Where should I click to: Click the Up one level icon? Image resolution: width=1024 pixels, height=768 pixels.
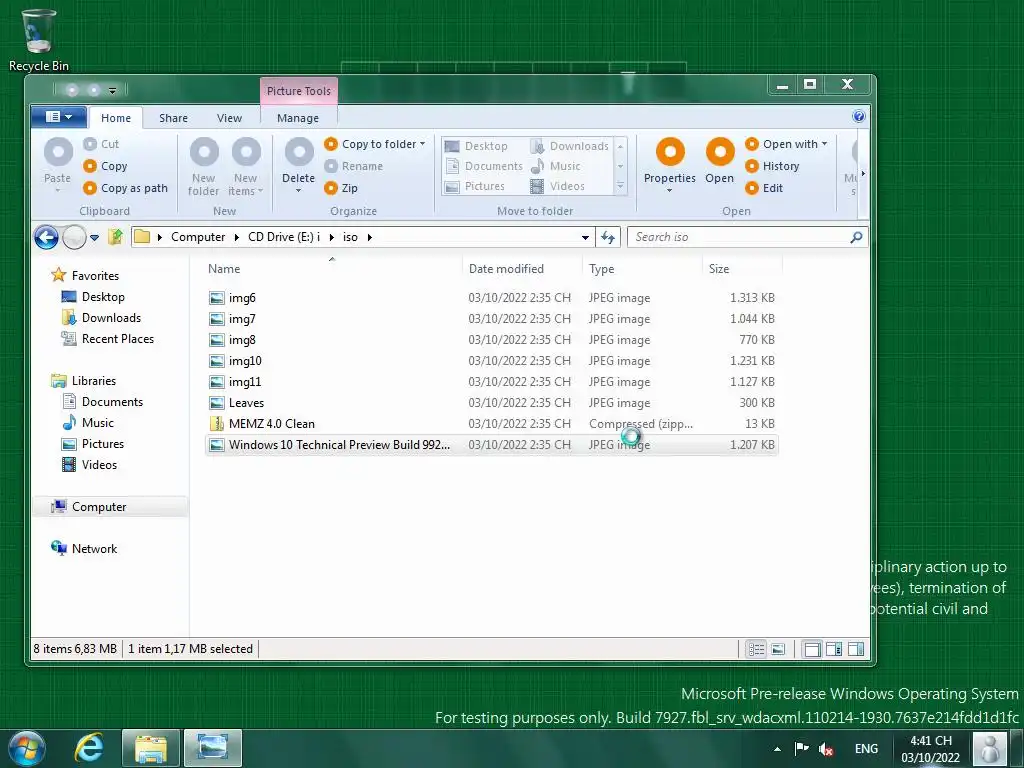pyautogui.click(x=116, y=236)
